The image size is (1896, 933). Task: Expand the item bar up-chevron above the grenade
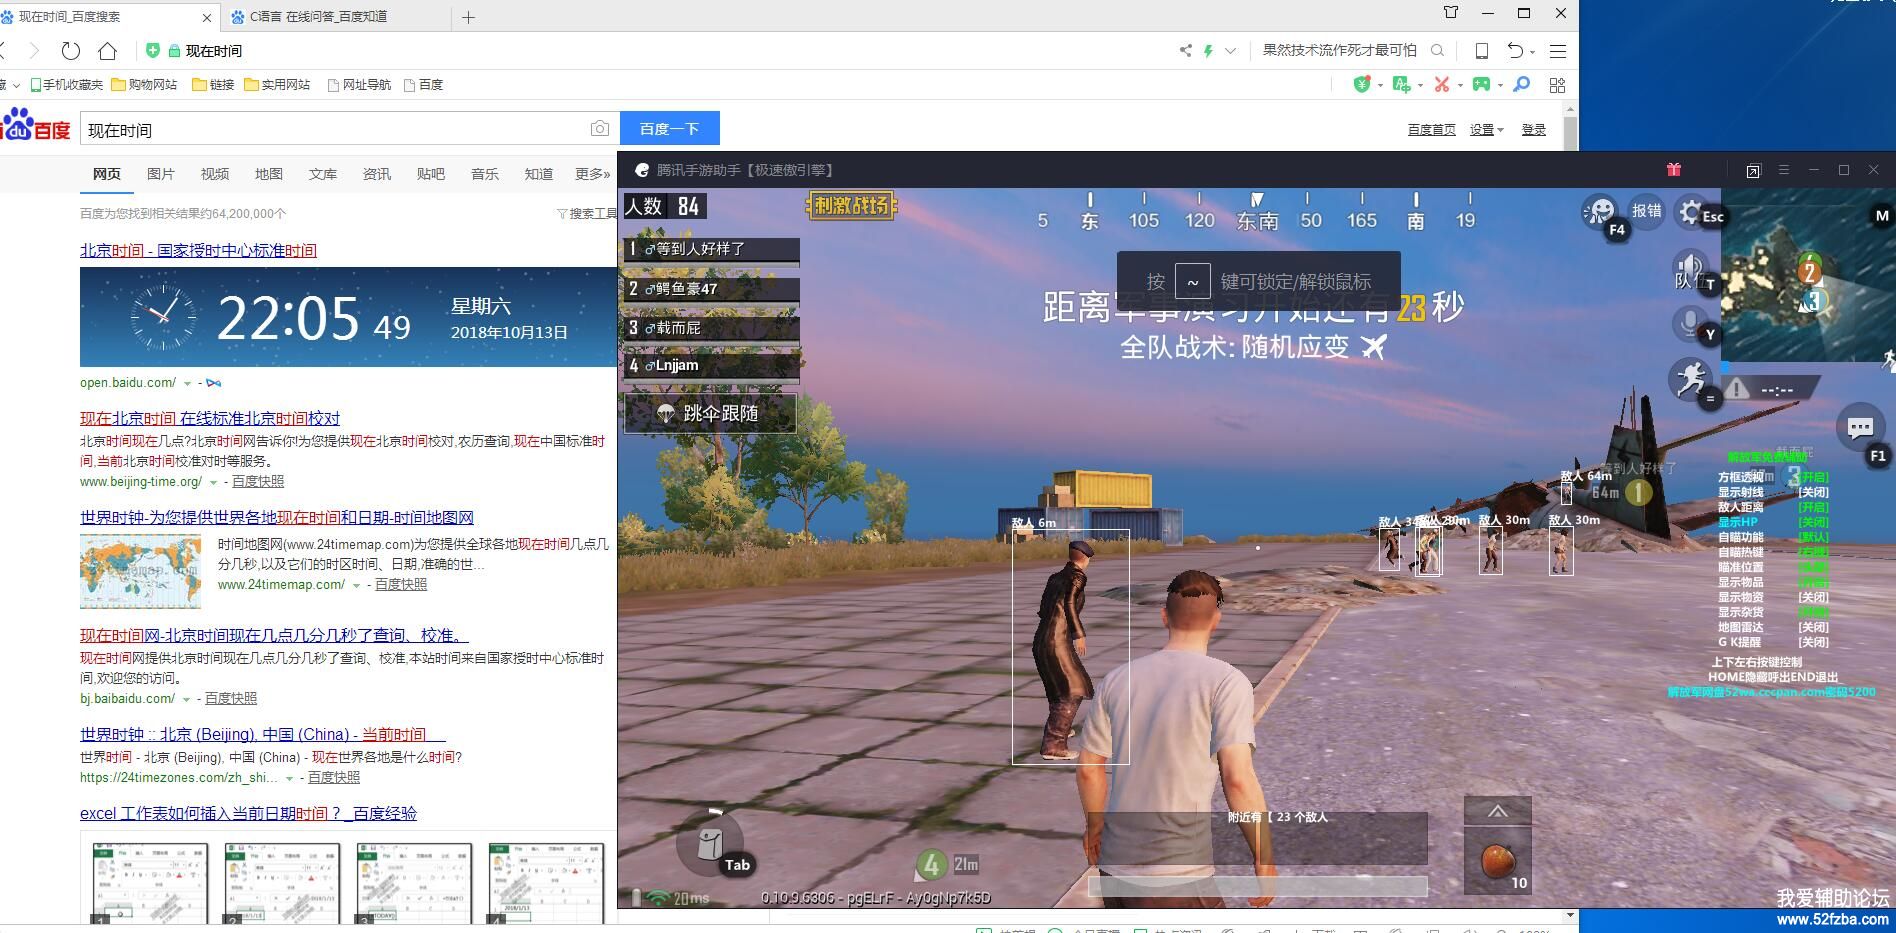[1497, 811]
